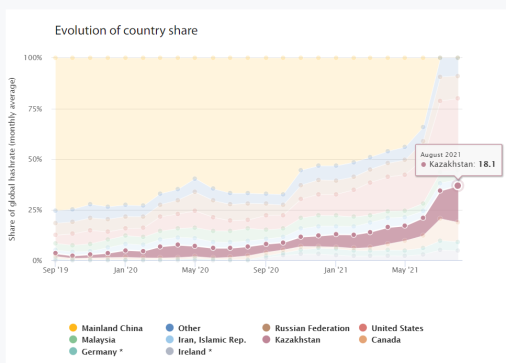This screenshot has width=506, height=363.
Task: Toggle United States series in legend
Action: pyautogui.click(x=391, y=328)
